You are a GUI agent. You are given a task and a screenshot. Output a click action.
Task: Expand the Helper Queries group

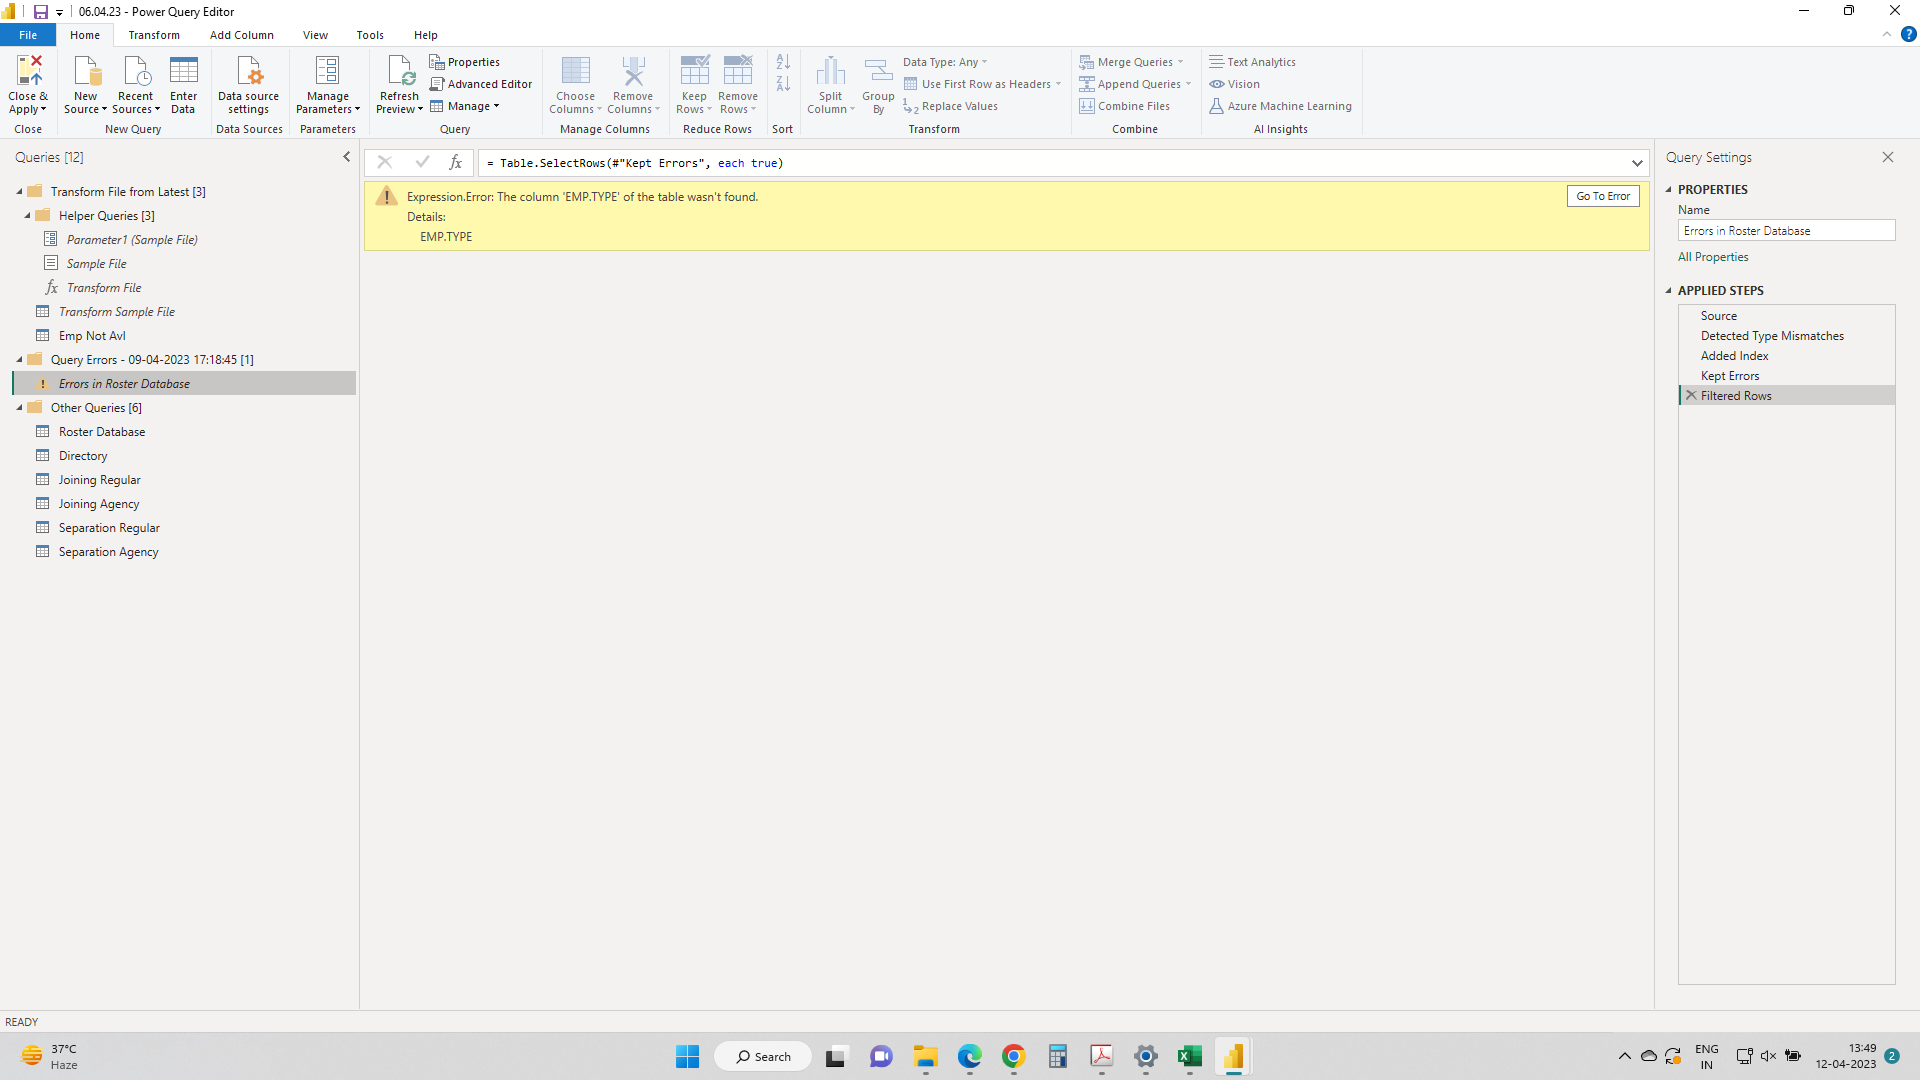(x=26, y=216)
